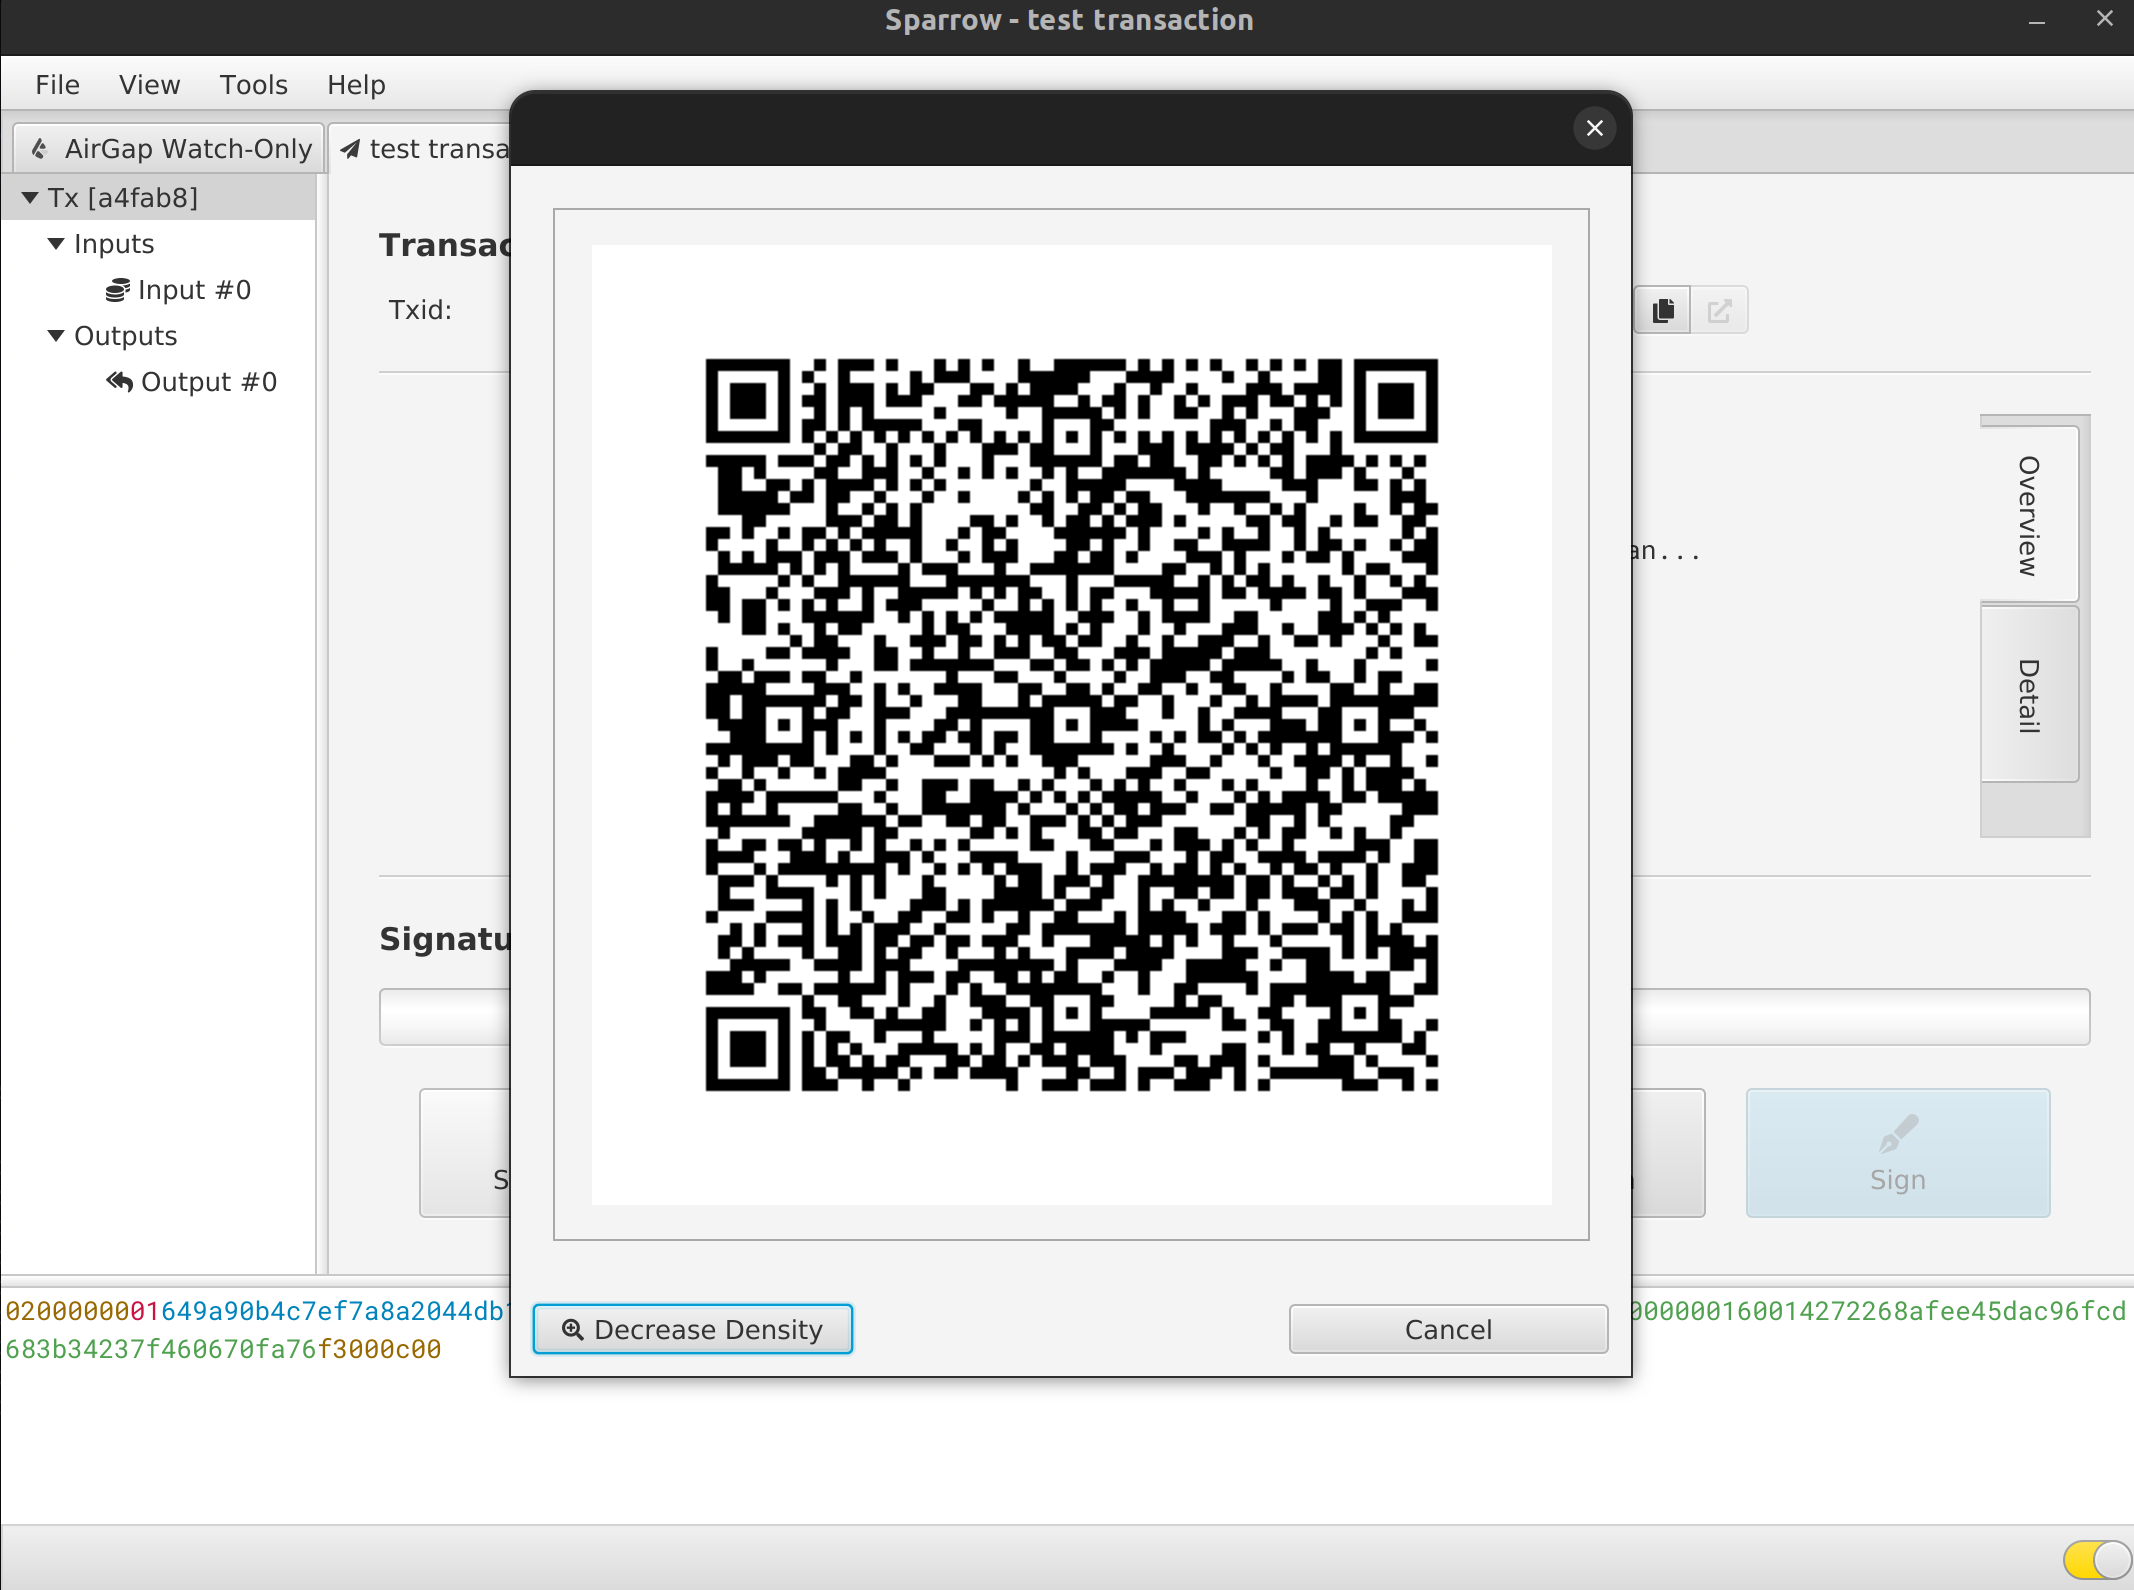Click the pen icon on Sign button
The width and height of the screenshot is (2134, 1590).
(1898, 1134)
